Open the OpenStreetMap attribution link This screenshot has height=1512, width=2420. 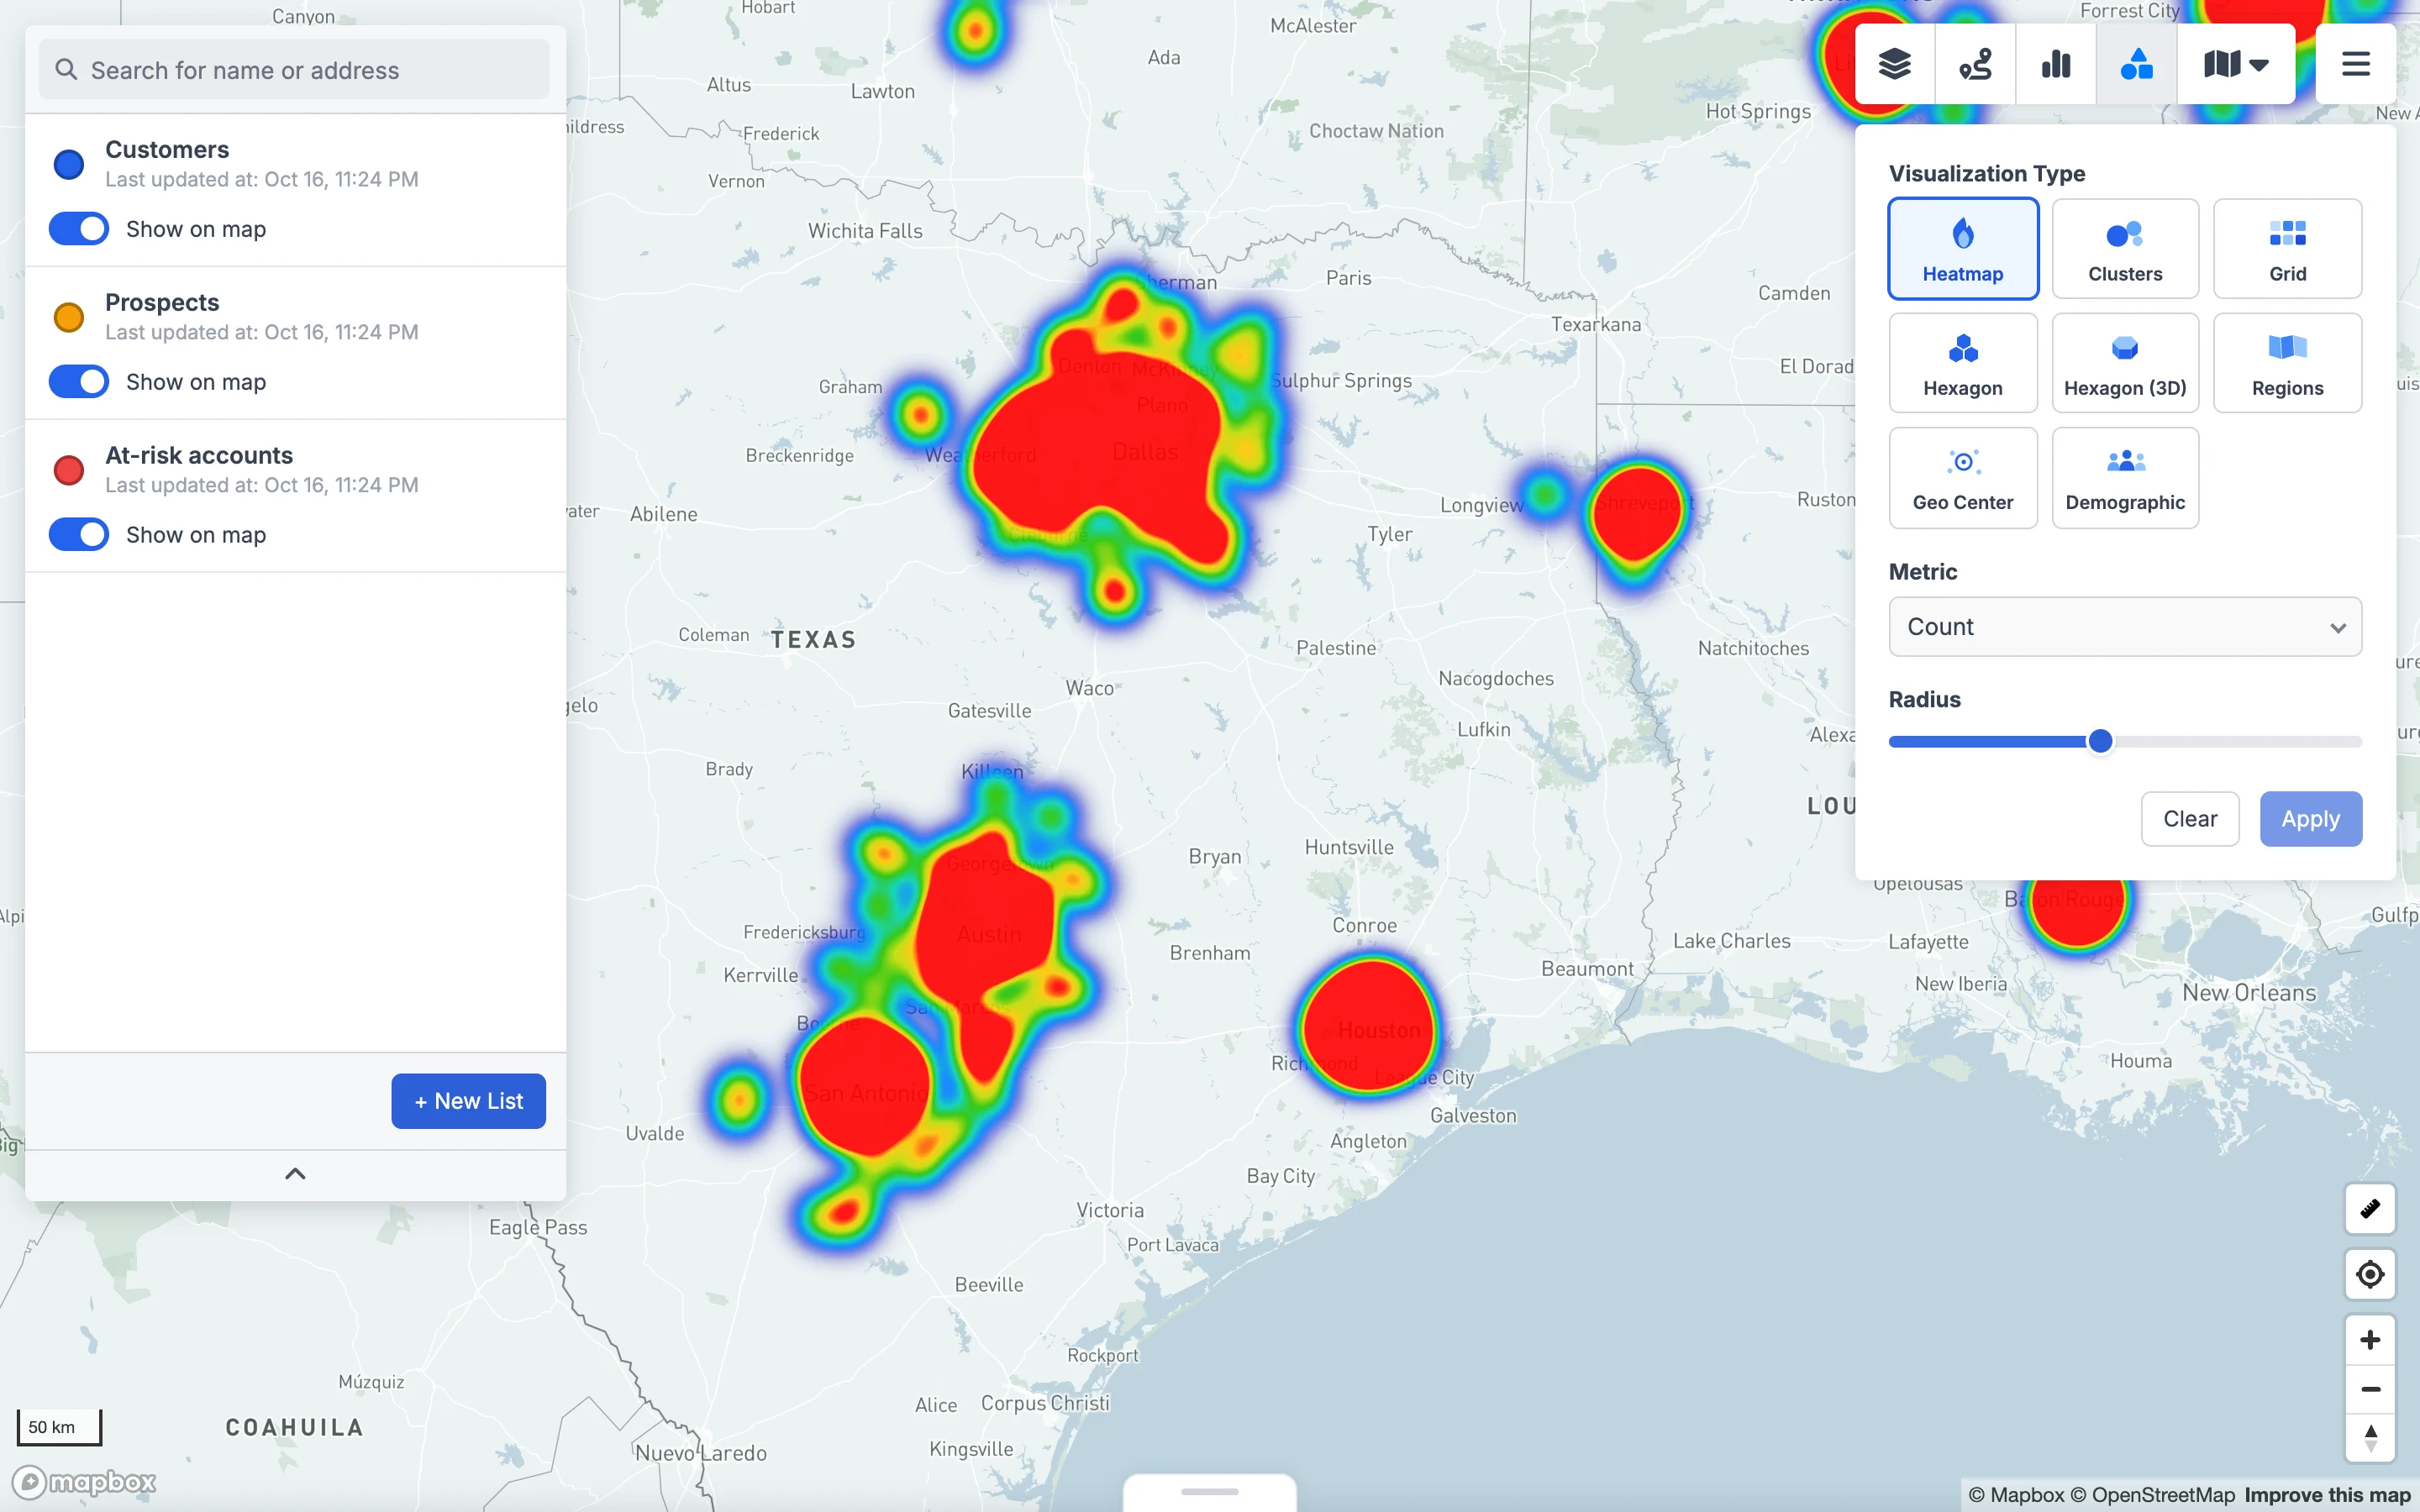coord(2152,1495)
